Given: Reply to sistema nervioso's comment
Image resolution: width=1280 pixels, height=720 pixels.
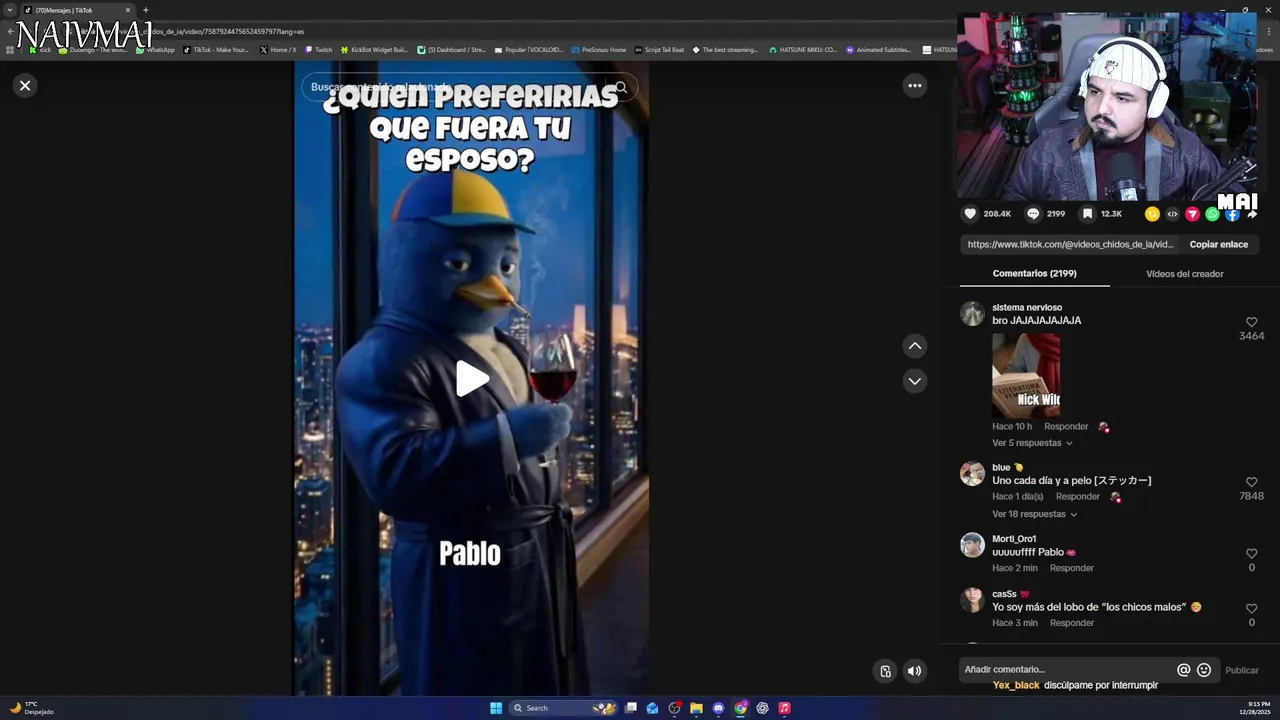Looking at the screenshot, I should [x=1066, y=427].
